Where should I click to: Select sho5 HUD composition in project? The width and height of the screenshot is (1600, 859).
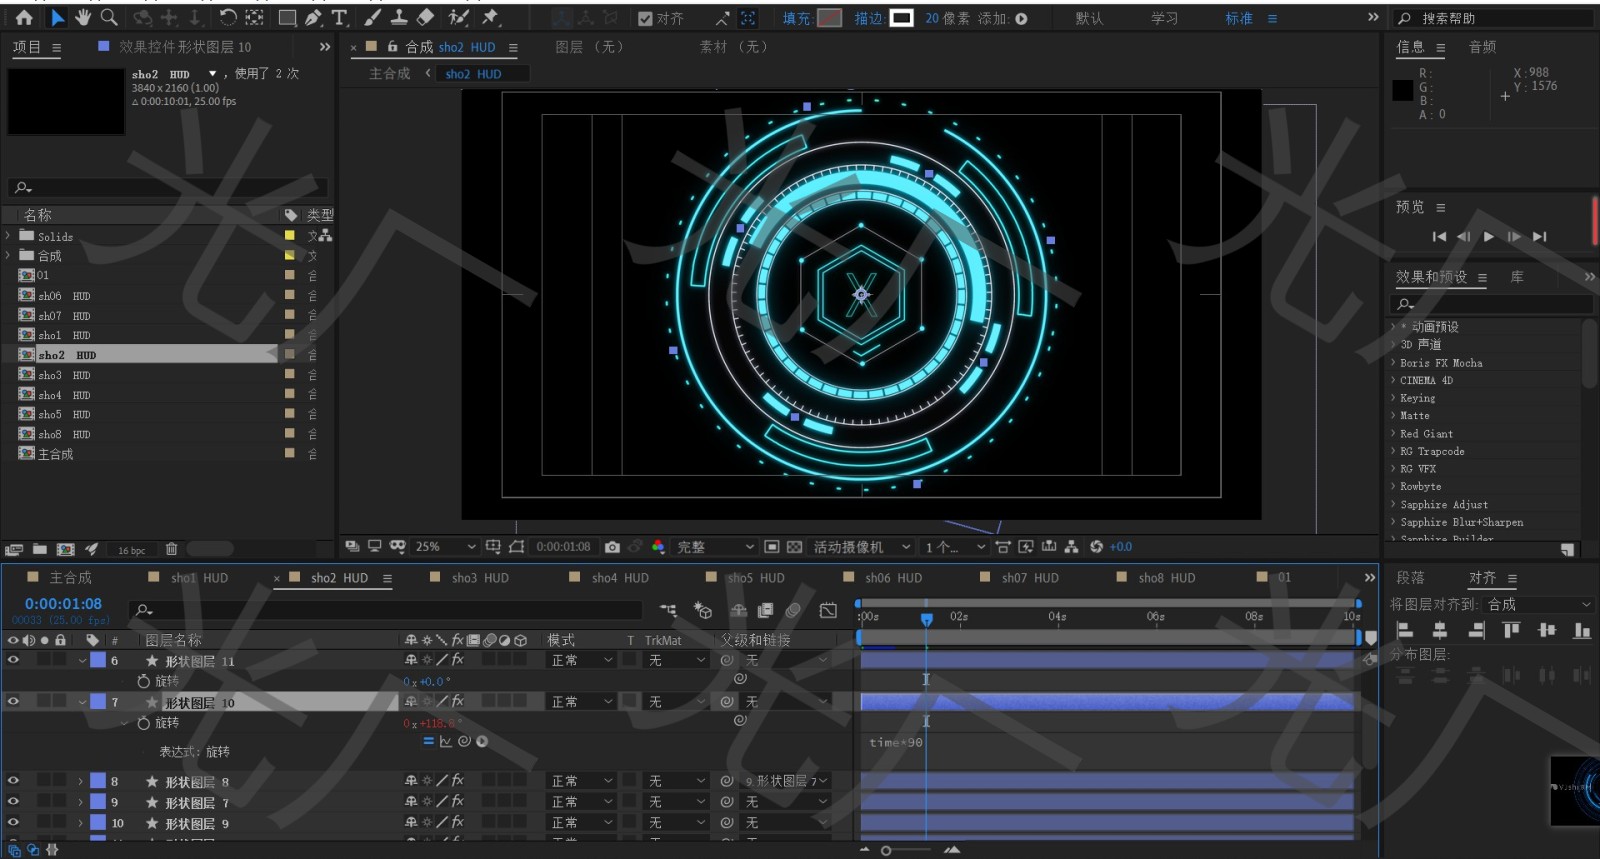click(x=64, y=415)
